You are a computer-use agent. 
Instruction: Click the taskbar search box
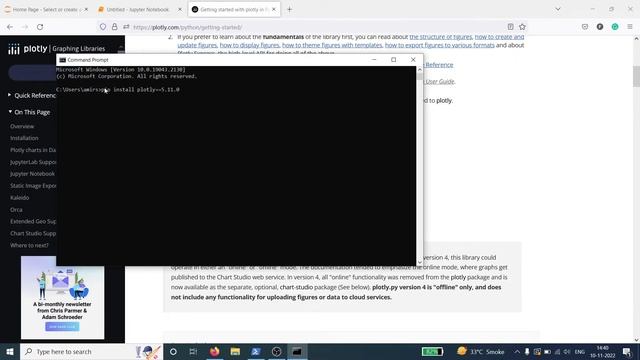click(91, 351)
